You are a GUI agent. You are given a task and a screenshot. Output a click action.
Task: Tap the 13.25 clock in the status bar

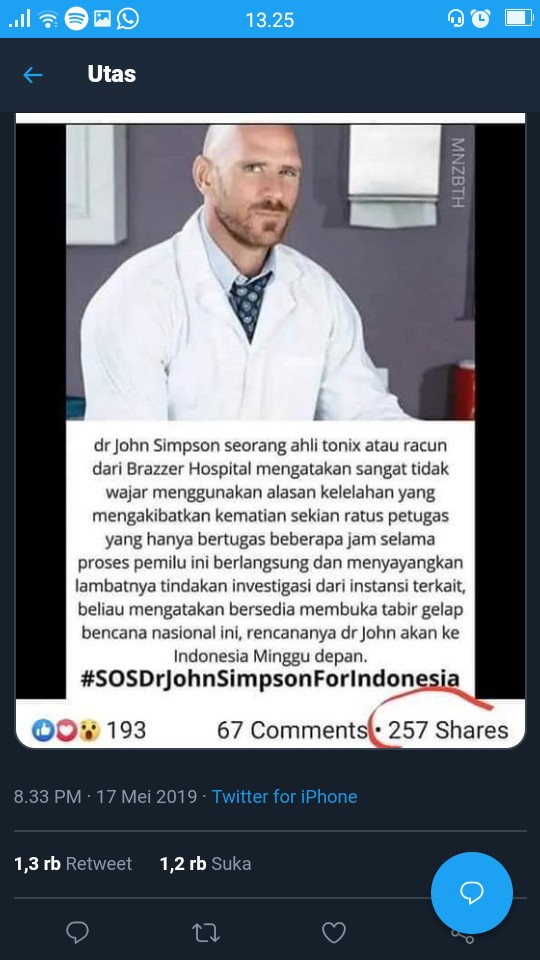(x=269, y=20)
